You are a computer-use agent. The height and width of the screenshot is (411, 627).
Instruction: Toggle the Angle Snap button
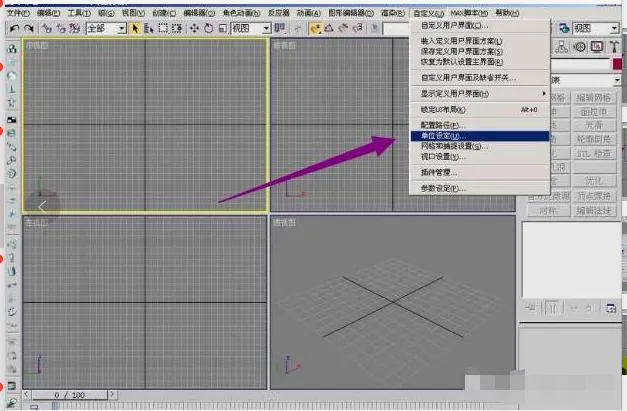click(x=329, y=28)
